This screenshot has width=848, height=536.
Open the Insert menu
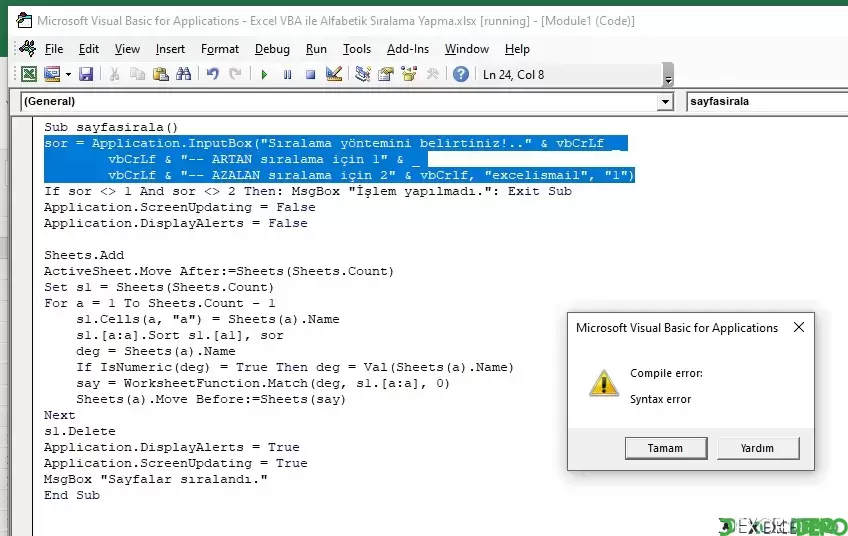pyautogui.click(x=170, y=49)
